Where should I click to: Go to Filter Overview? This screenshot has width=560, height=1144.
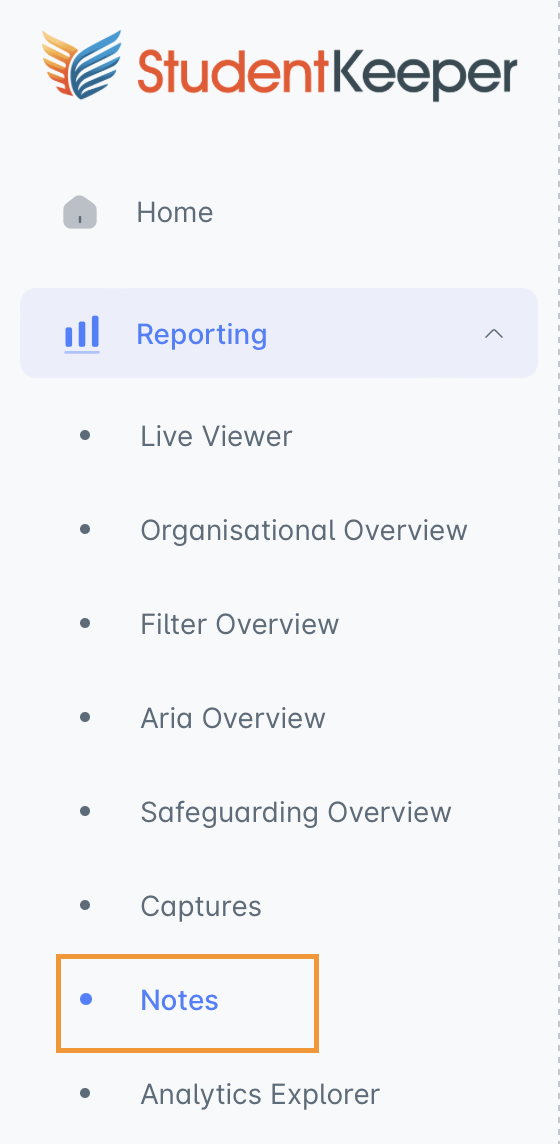click(x=240, y=625)
